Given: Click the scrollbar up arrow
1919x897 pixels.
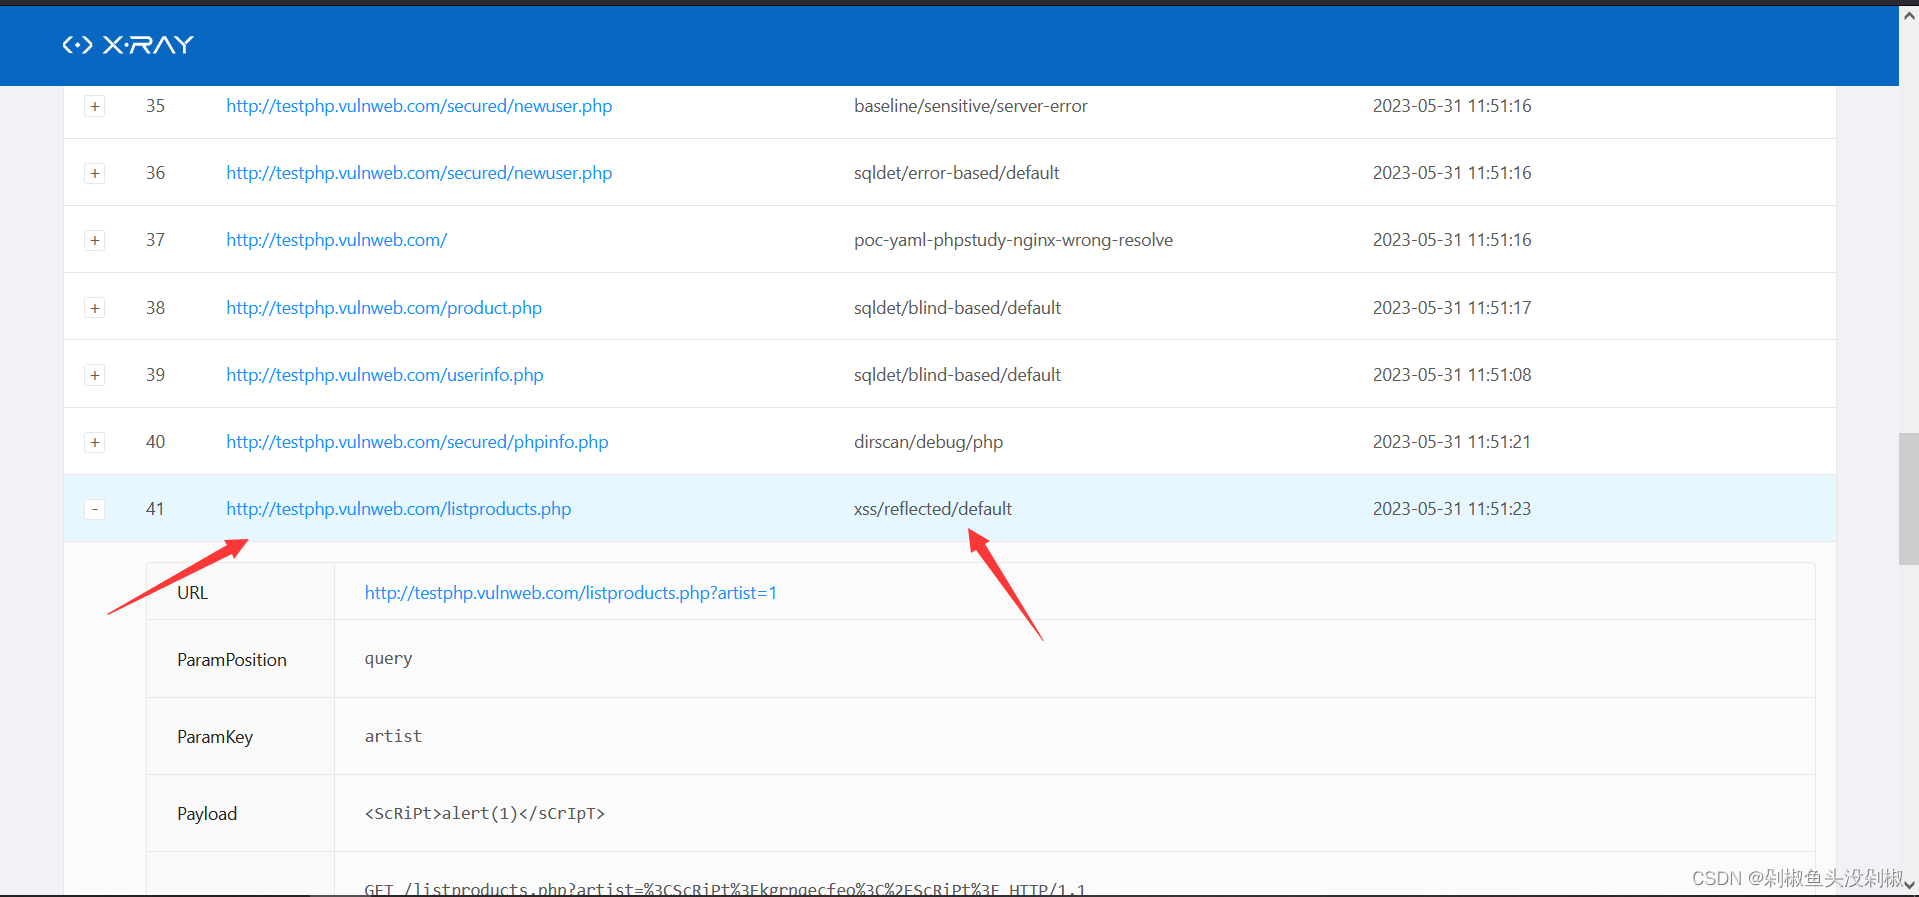Looking at the screenshot, I should [1909, 15].
